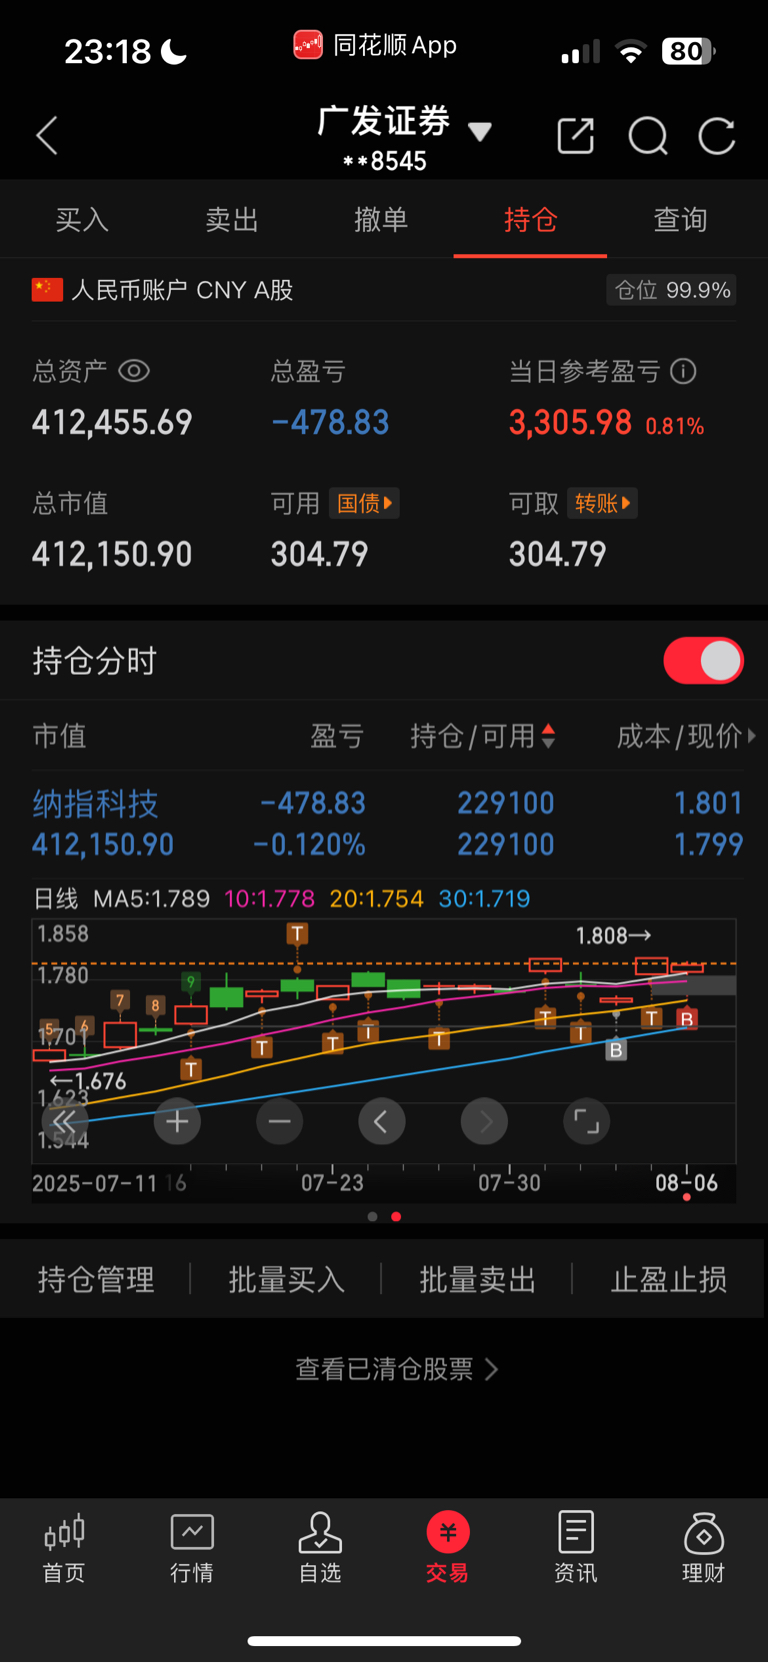Image resolution: width=768 pixels, height=1663 pixels.
Task: Tap the search magnifier icon
Action: pyautogui.click(x=647, y=135)
